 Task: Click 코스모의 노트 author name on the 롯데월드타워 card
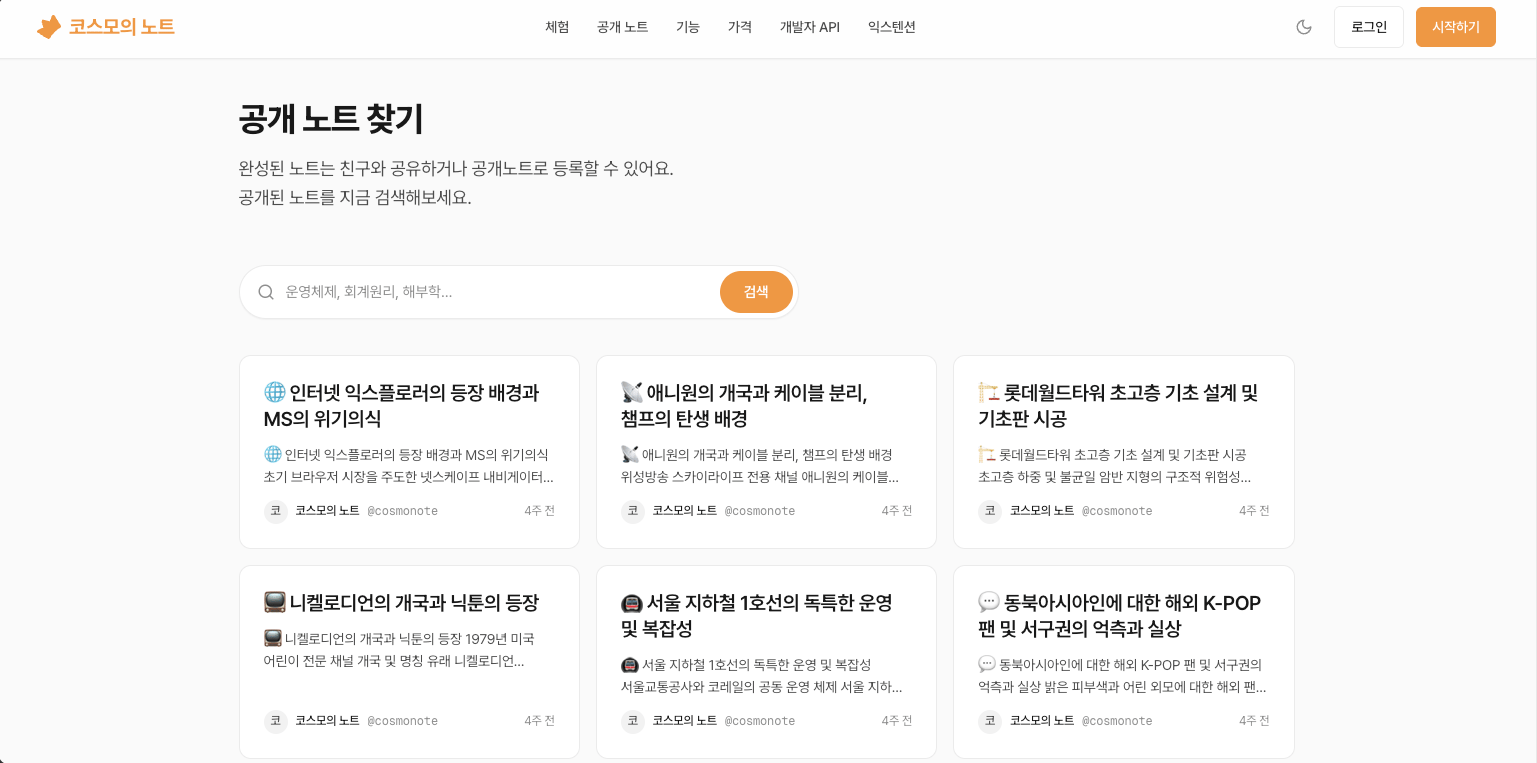pos(1042,511)
